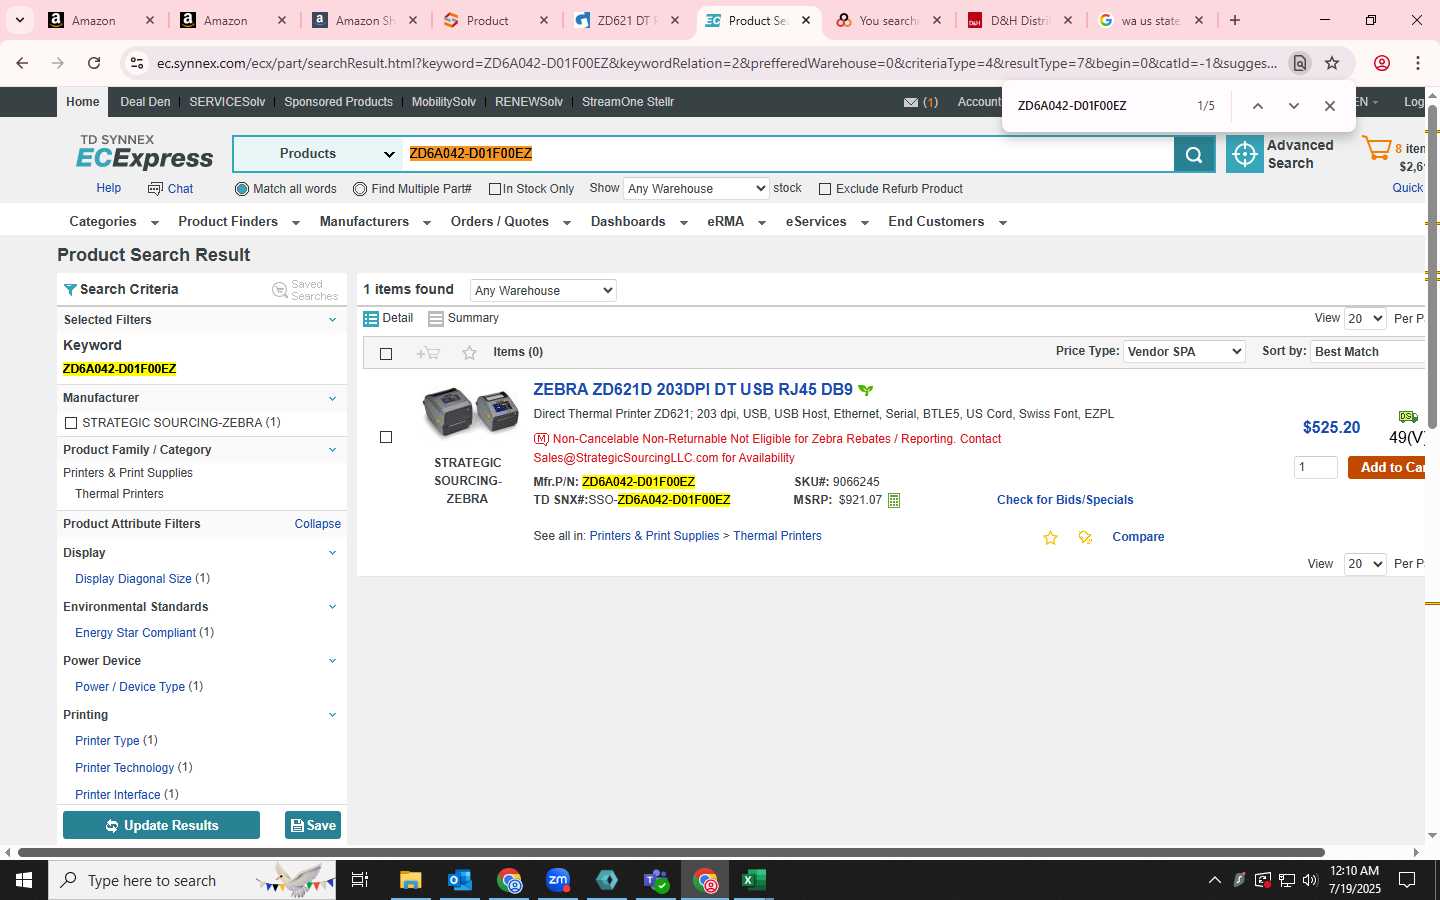Open Sort by Best Match dropdown
This screenshot has width=1440, height=900.
point(1370,351)
